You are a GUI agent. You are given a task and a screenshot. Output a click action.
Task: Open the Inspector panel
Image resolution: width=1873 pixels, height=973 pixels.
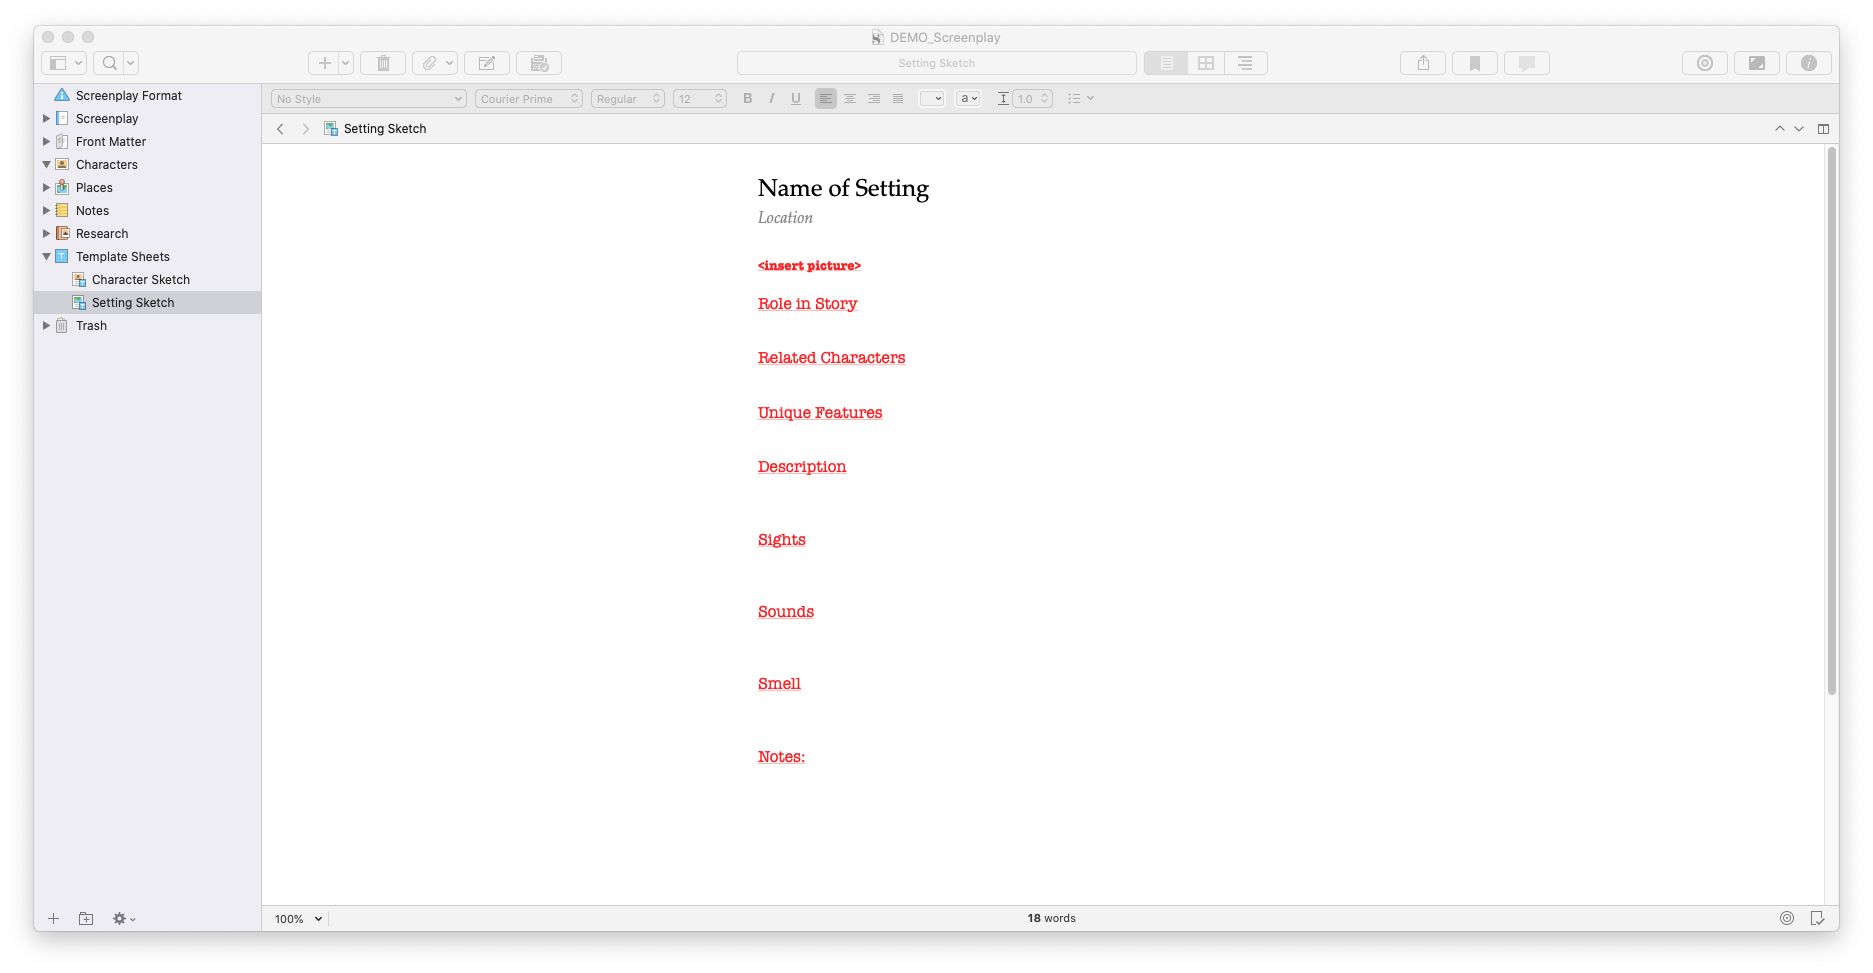(x=1809, y=62)
